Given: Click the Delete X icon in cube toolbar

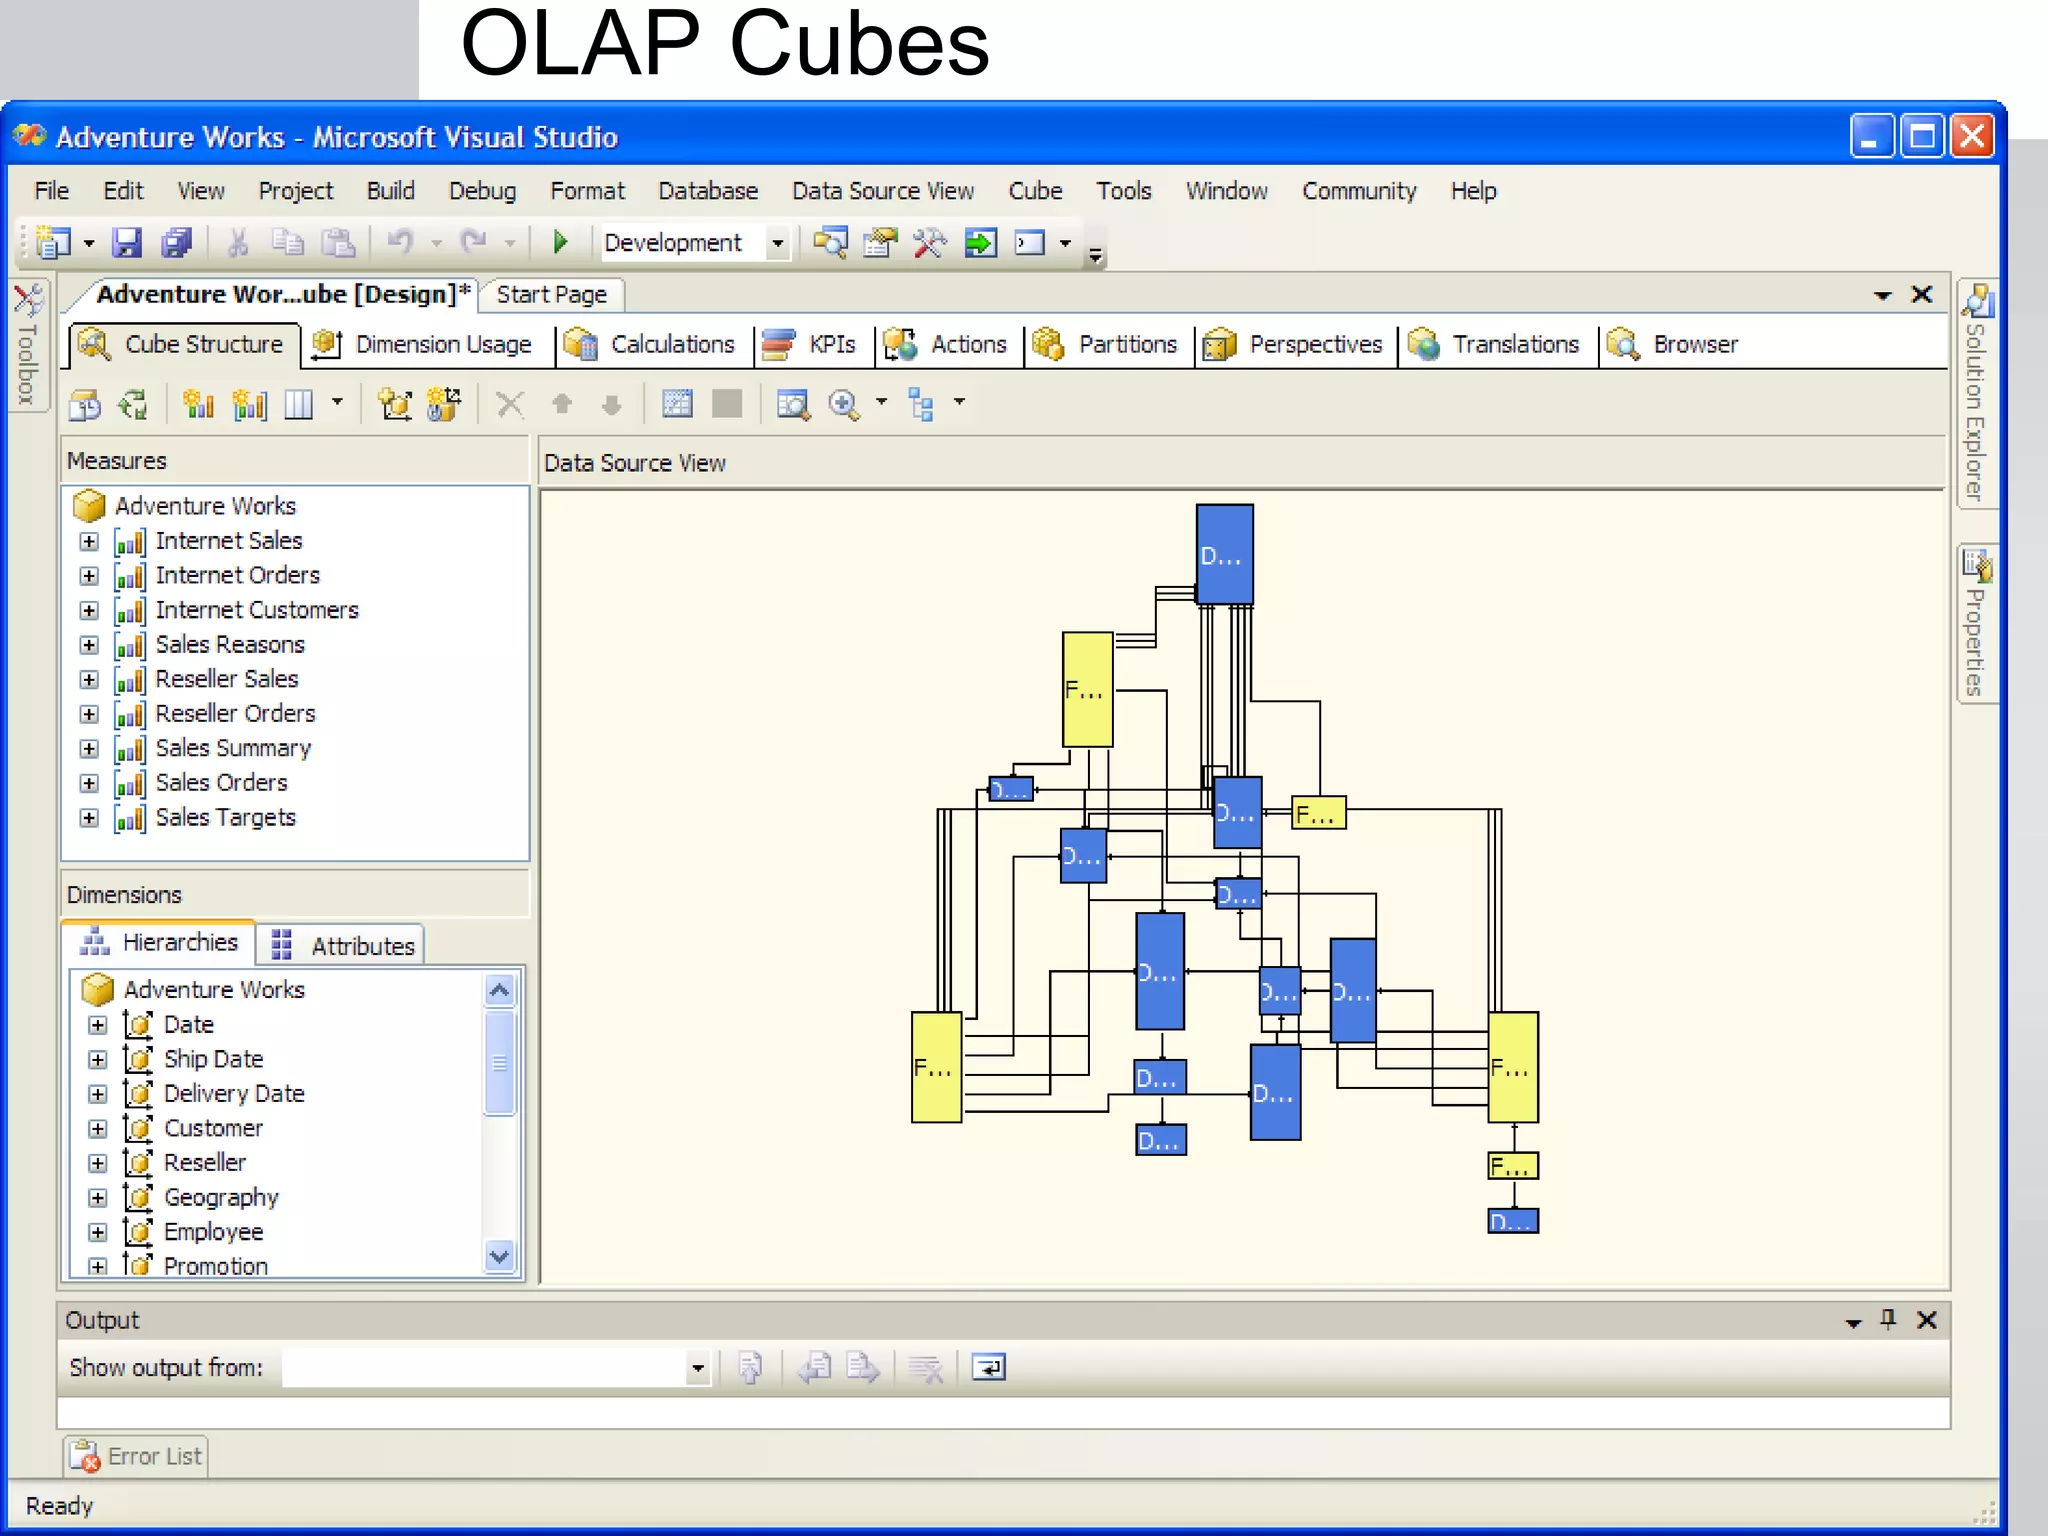Looking at the screenshot, I should (510, 404).
